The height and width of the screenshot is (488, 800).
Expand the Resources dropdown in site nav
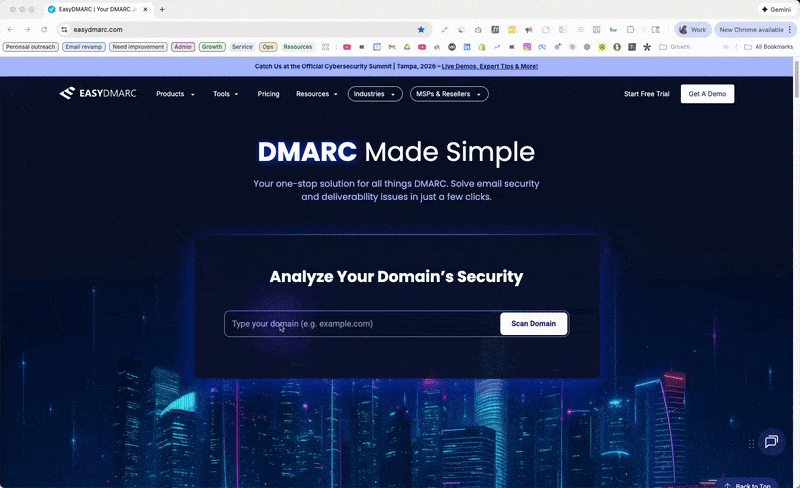pos(317,94)
